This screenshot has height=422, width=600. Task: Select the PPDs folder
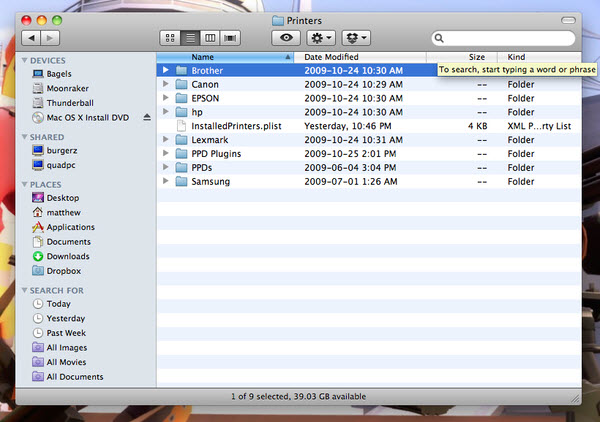[x=369, y=168]
